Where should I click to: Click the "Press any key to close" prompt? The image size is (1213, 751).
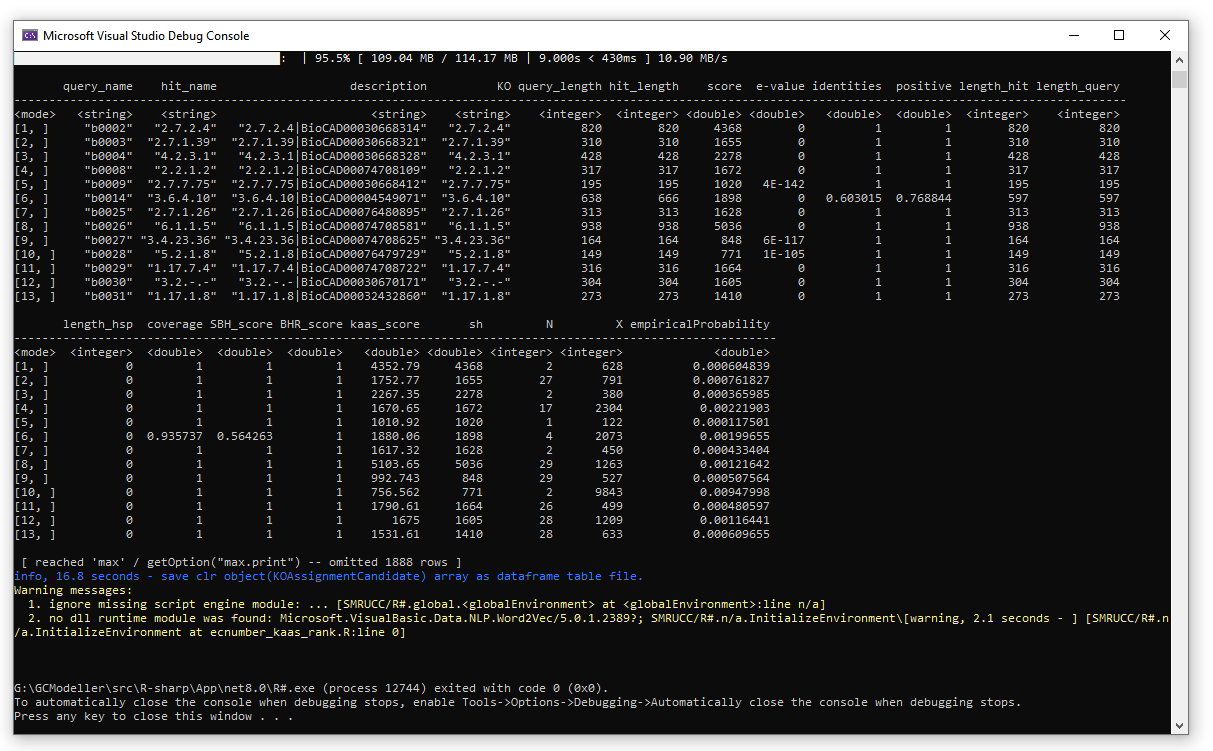[153, 716]
